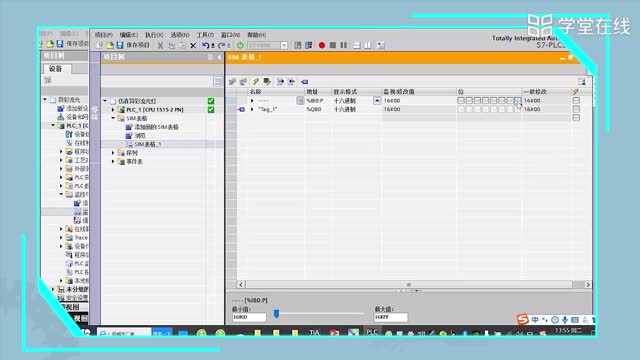
Task: Click the new project icon
Action: click(99, 45)
